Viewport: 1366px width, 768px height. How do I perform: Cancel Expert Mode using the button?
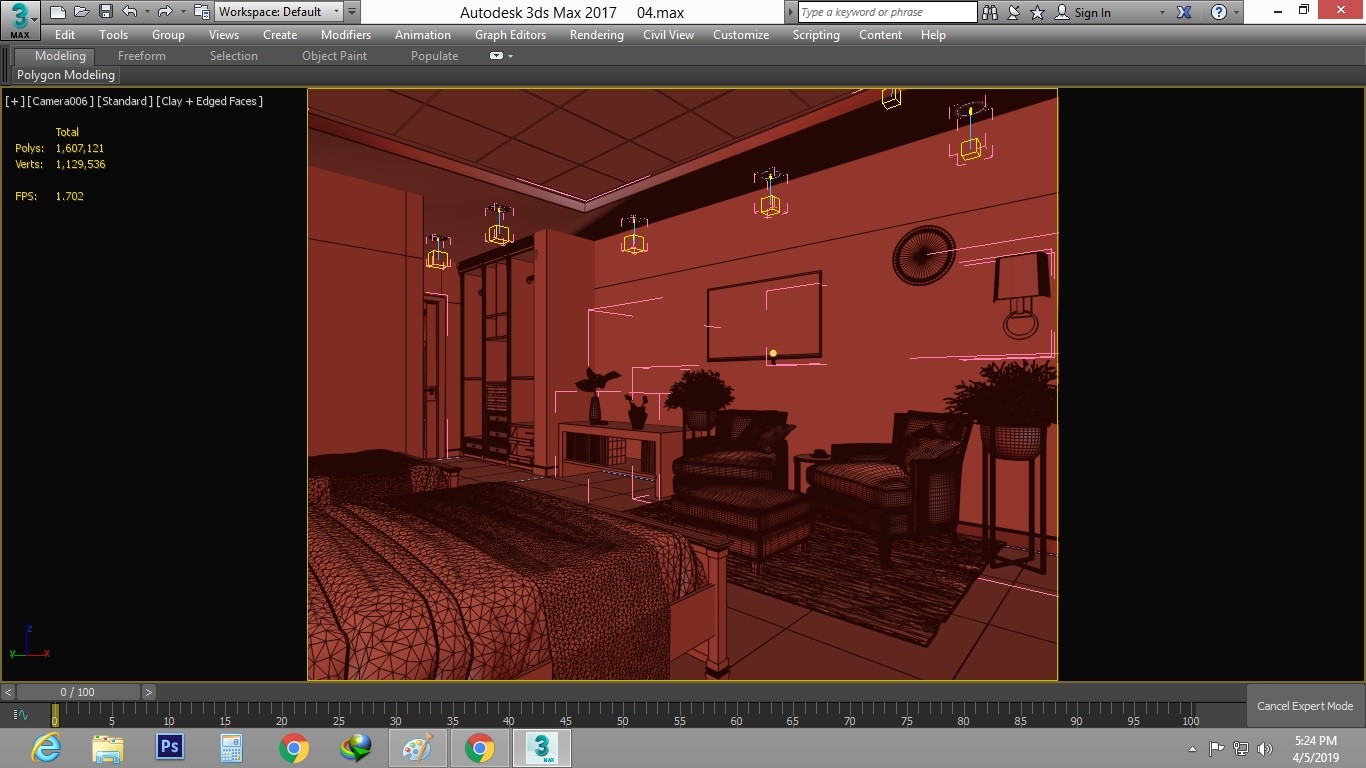1305,706
